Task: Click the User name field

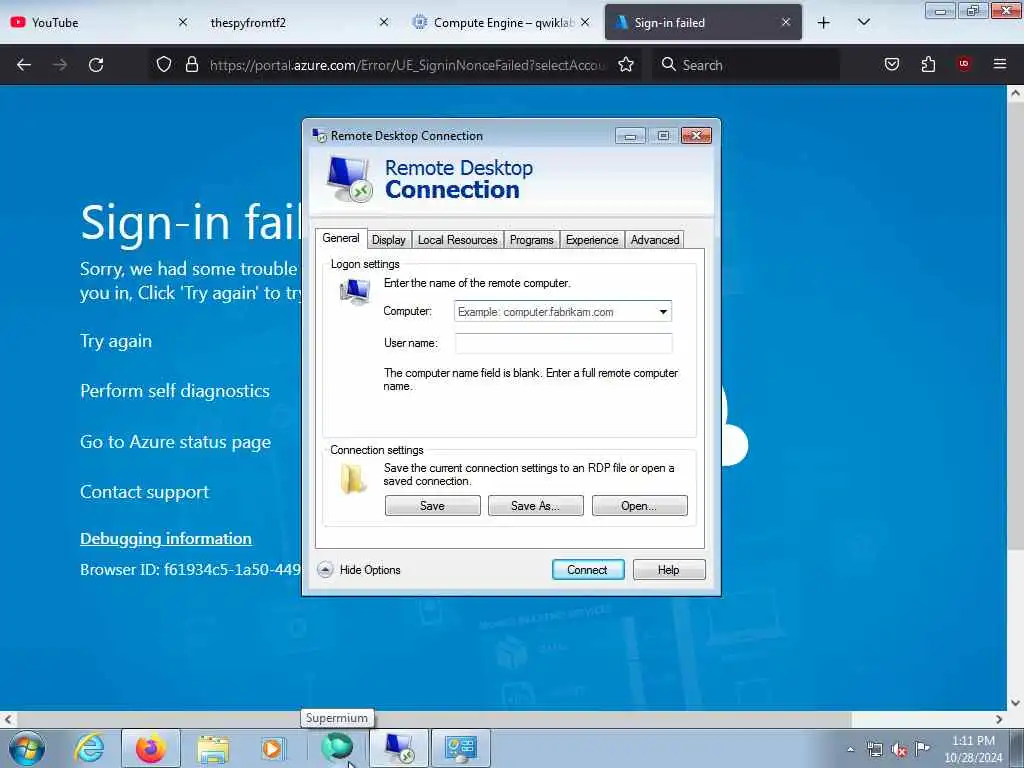Action: point(563,343)
